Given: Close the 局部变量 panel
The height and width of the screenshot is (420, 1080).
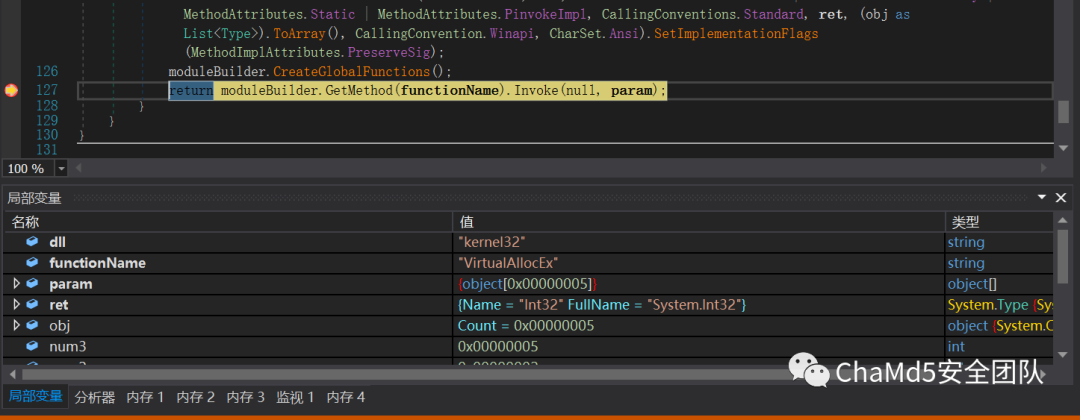Looking at the screenshot, I should pyautogui.click(x=1061, y=198).
